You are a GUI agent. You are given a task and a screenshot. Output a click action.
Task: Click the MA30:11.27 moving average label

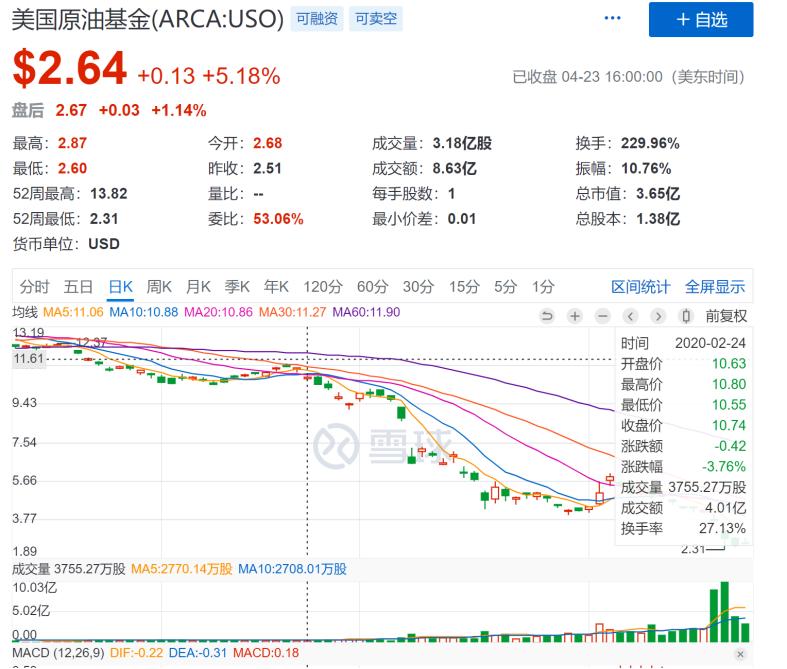pos(293,312)
